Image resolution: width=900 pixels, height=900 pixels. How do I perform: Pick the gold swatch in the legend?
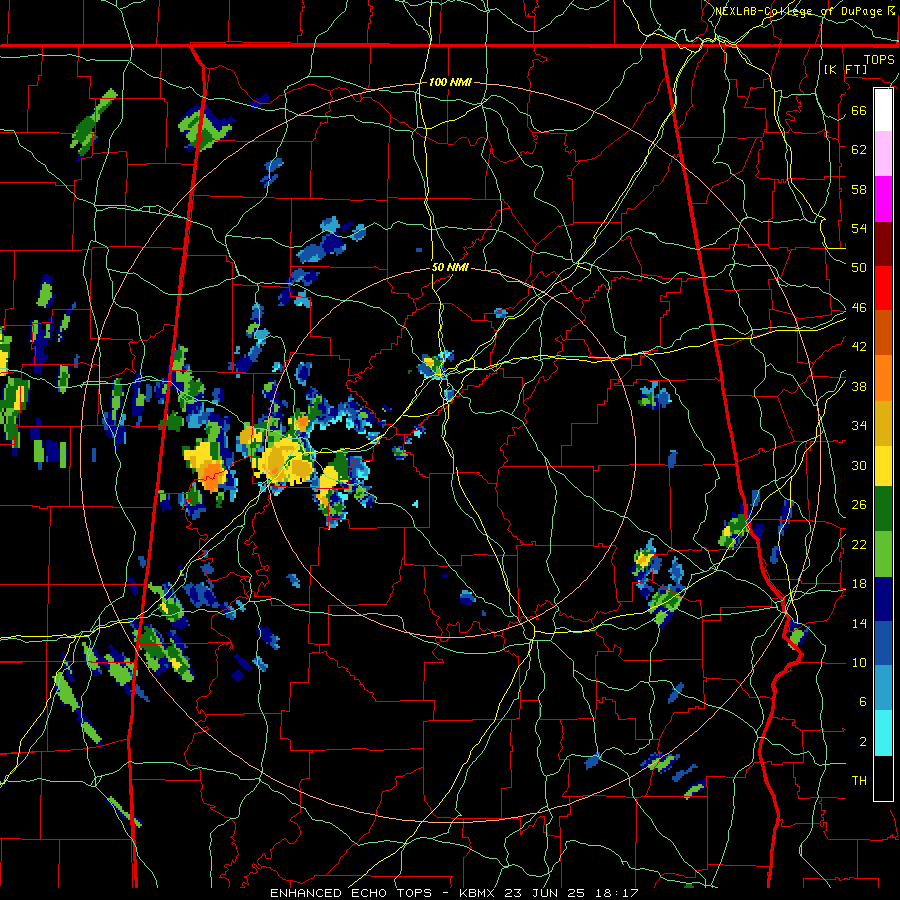(883, 423)
